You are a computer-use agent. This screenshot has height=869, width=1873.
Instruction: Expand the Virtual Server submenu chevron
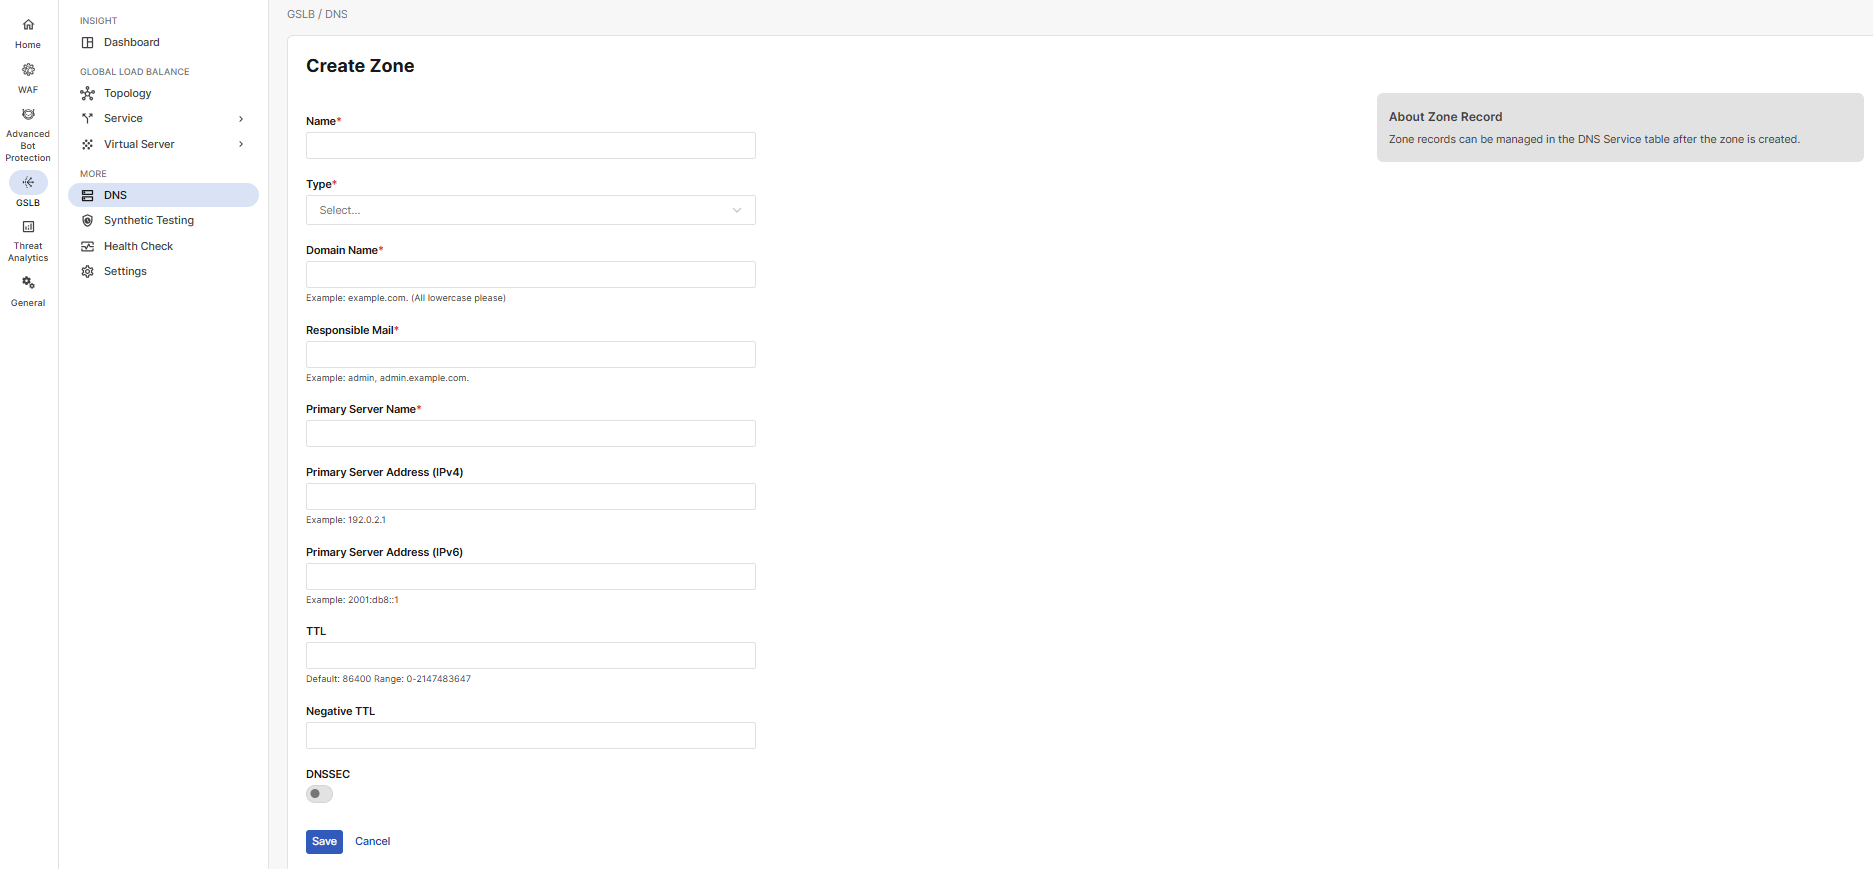241,145
